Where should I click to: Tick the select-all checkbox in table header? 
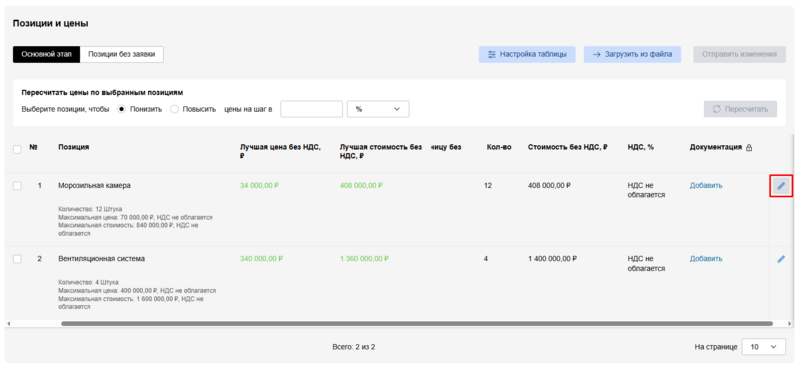tap(17, 150)
